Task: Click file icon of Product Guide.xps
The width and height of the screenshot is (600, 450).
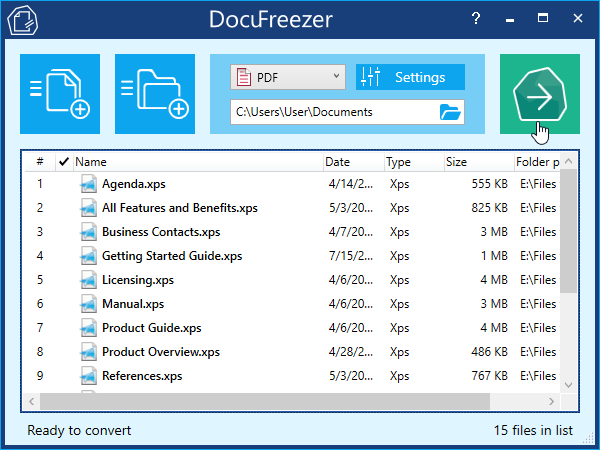Action: click(x=88, y=328)
